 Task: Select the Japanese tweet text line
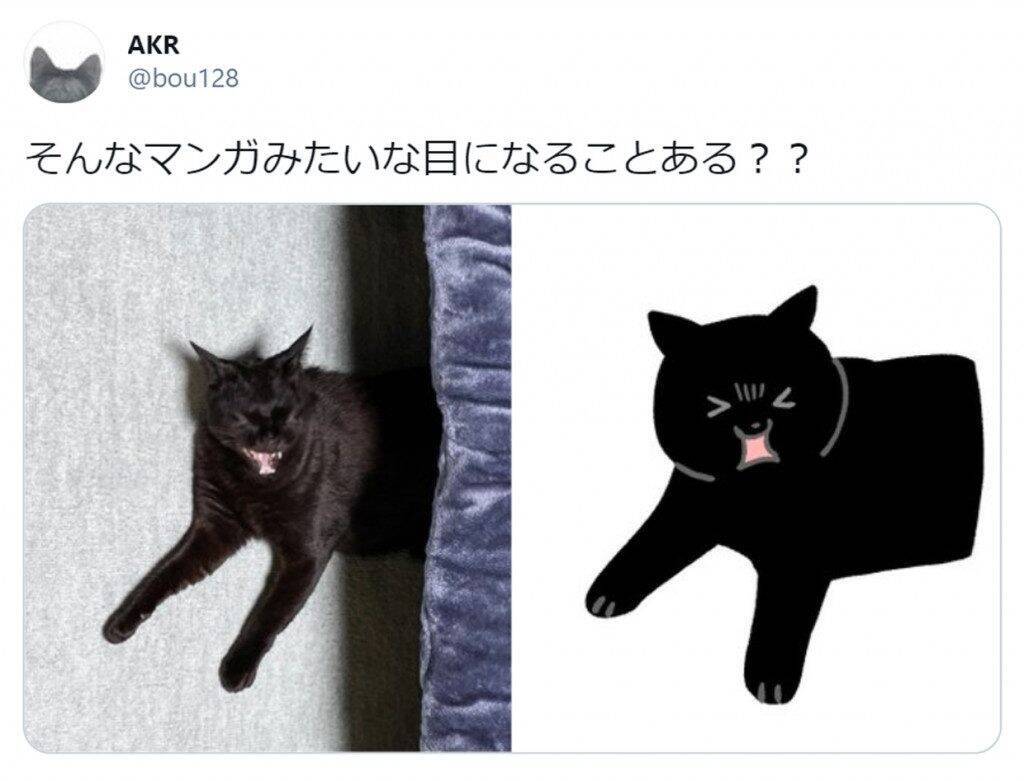pyautogui.click(x=413, y=161)
